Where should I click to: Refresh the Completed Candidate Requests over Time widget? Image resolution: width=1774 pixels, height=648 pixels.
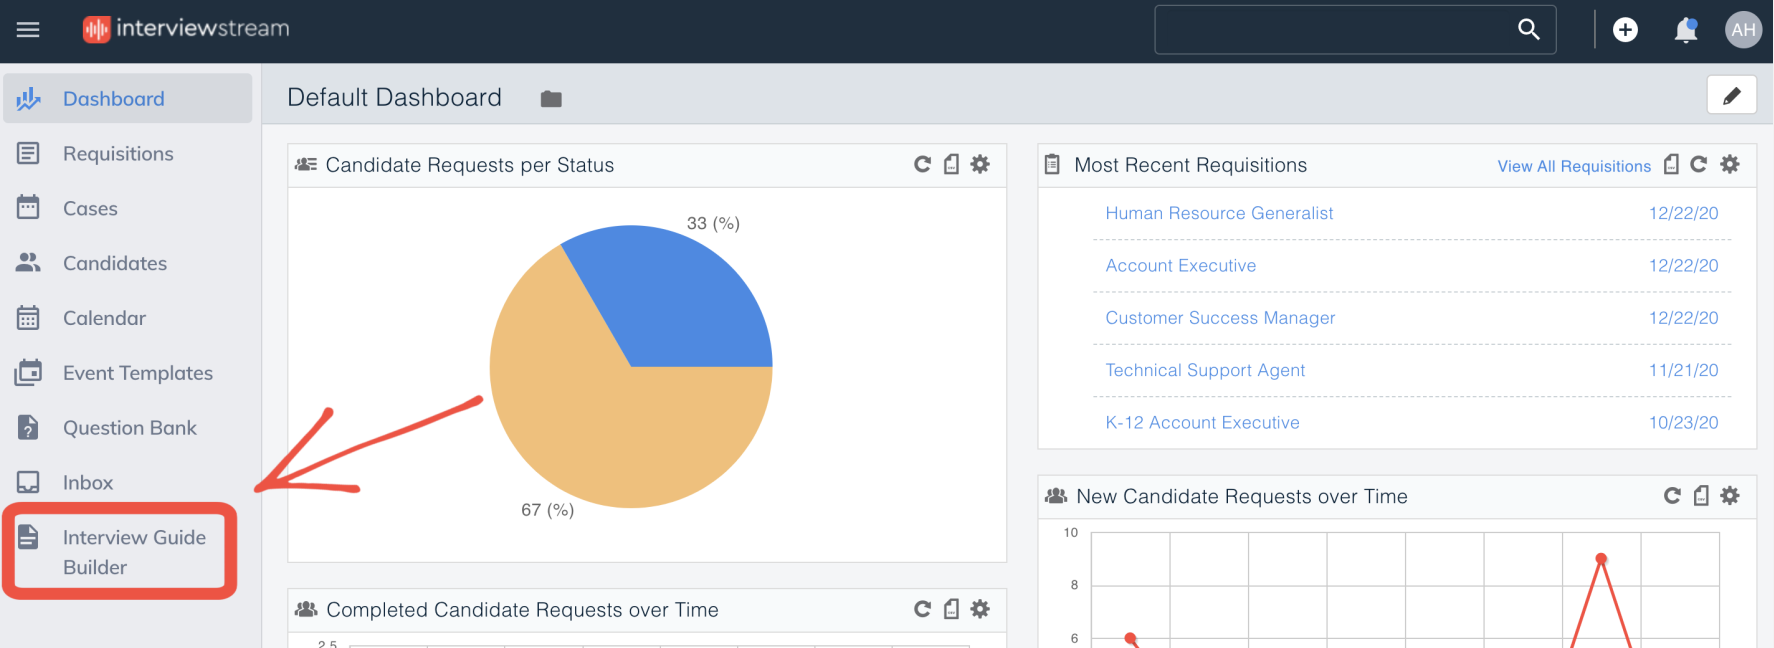pos(922,609)
